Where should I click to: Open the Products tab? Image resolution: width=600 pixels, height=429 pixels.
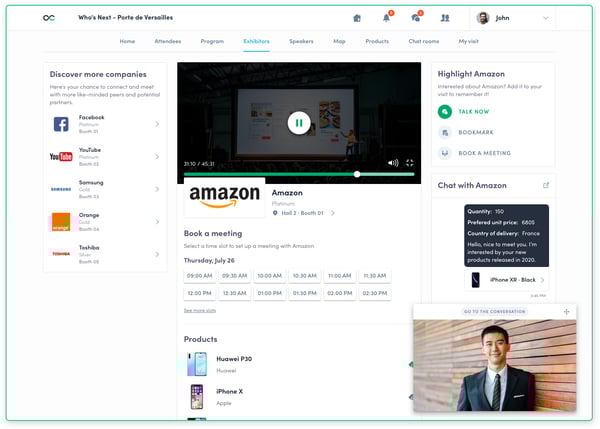coord(377,41)
